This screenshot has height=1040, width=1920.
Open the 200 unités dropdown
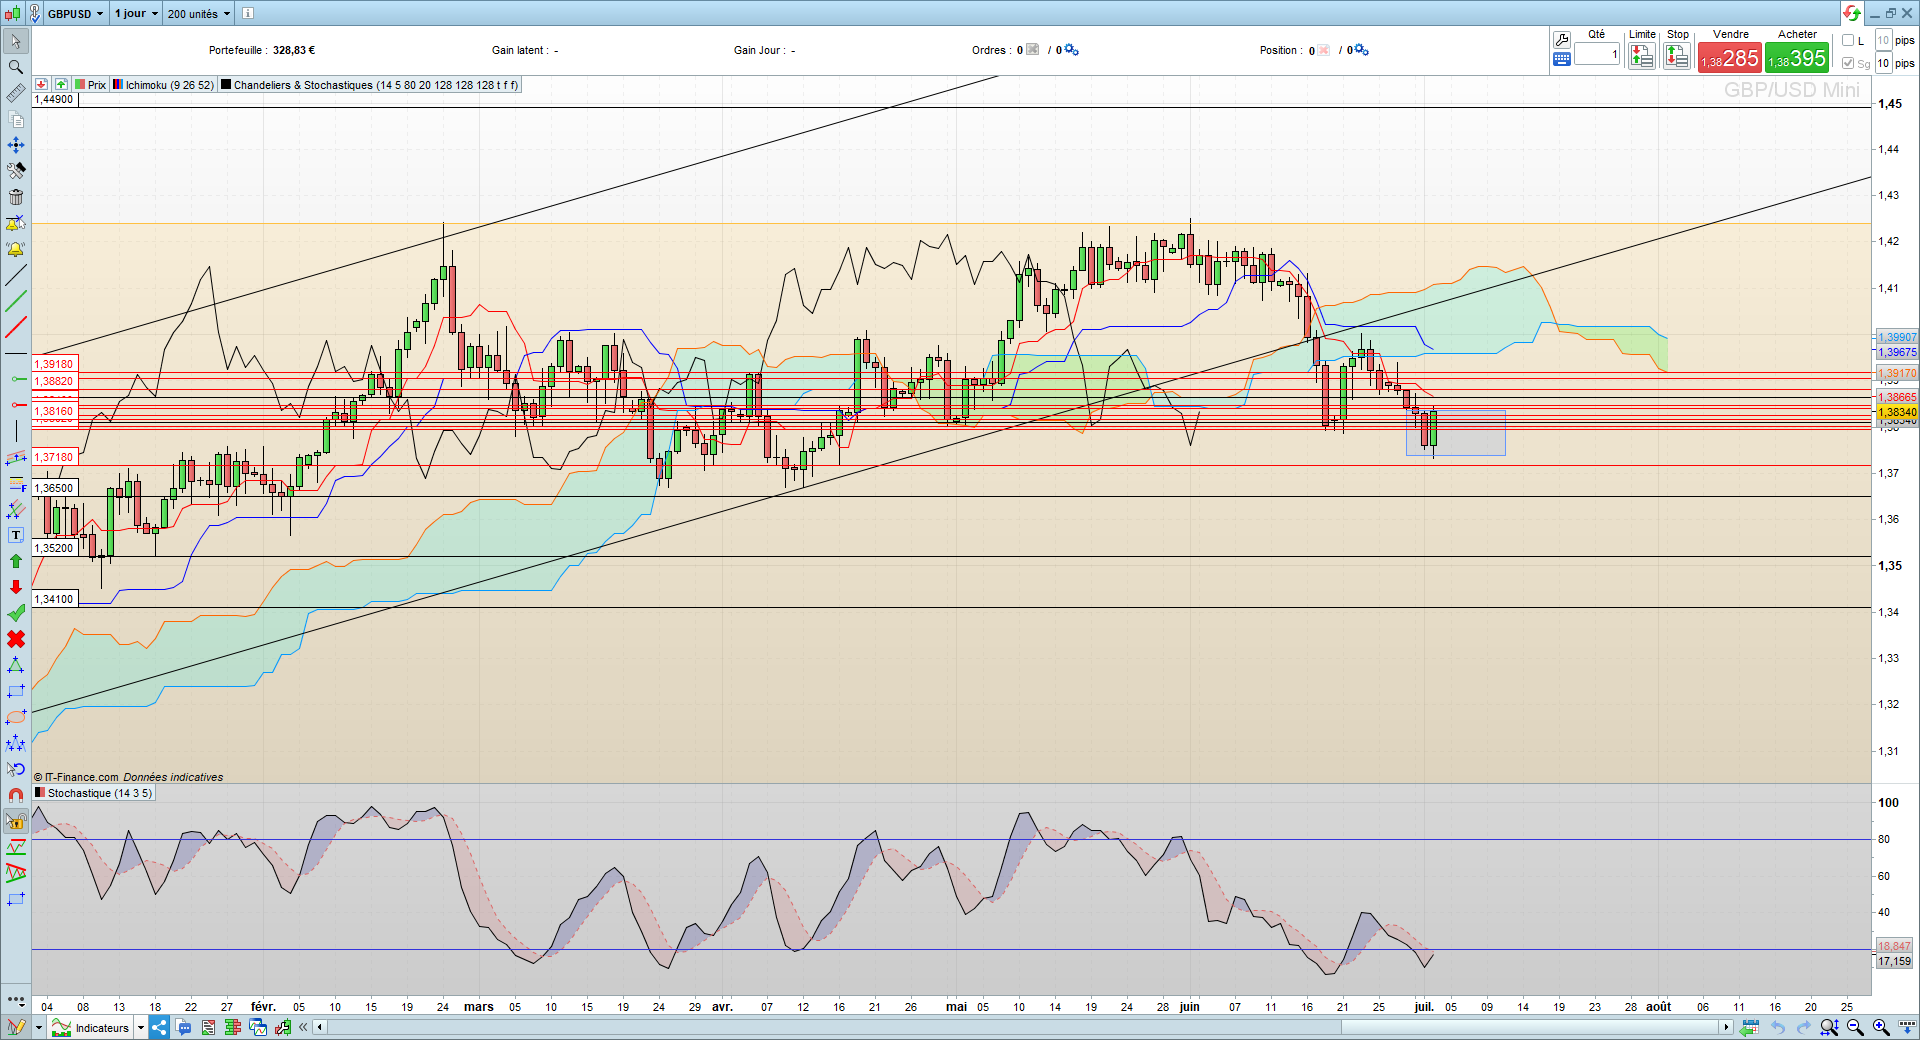click(198, 13)
